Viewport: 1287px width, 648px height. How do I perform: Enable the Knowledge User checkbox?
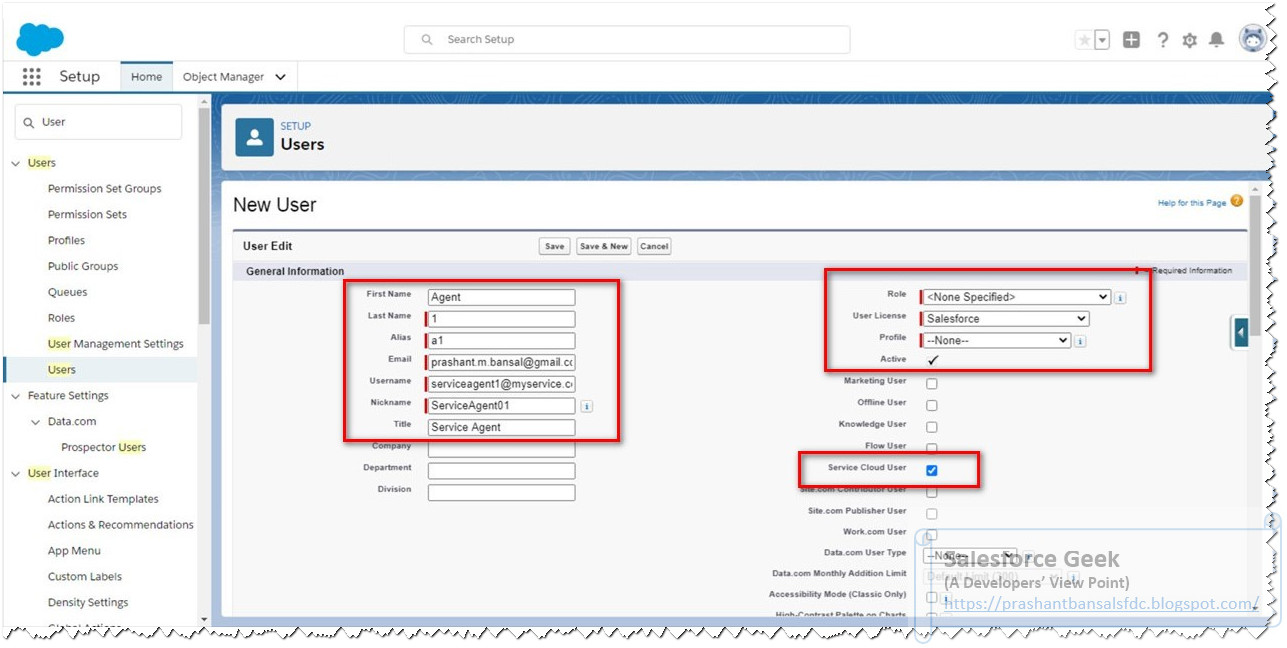pos(932,427)
